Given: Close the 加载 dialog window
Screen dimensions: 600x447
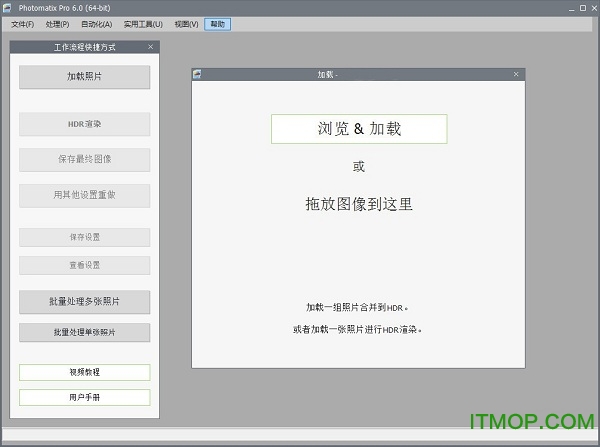Looking at the screenshot, I should click(516, 75).
